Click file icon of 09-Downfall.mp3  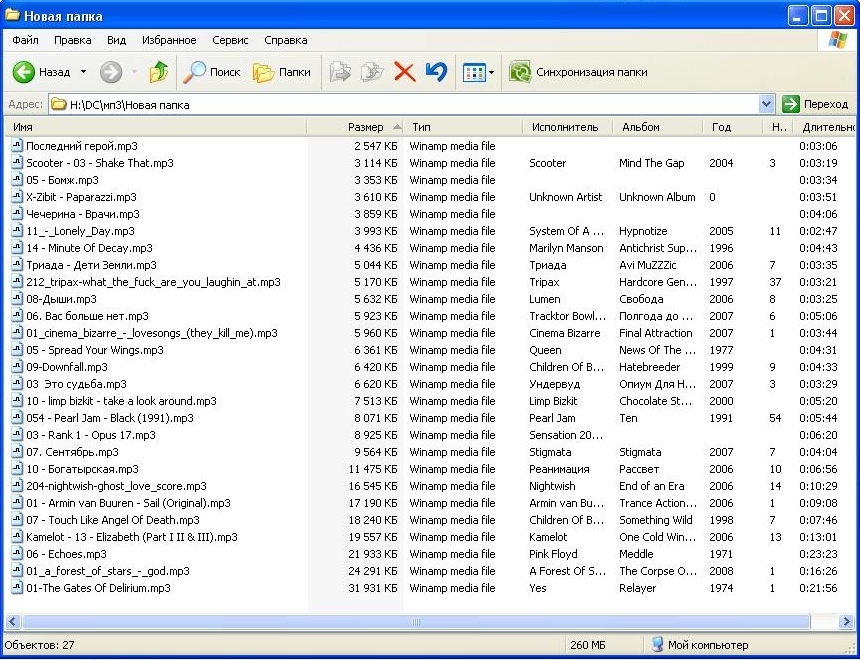[17, 367]
